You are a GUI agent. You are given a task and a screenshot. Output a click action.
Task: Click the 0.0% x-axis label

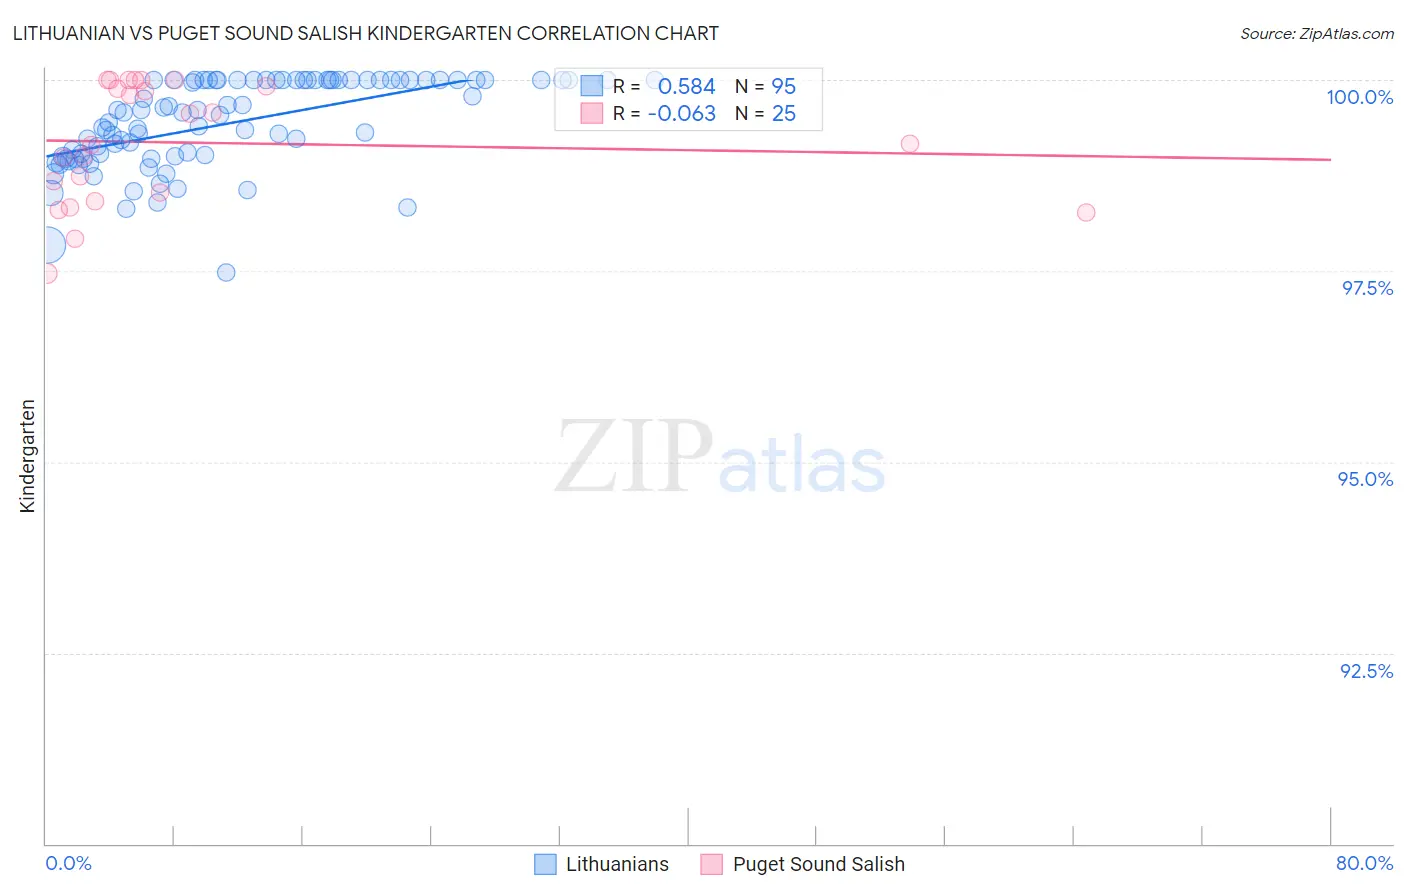coord(68,863)
